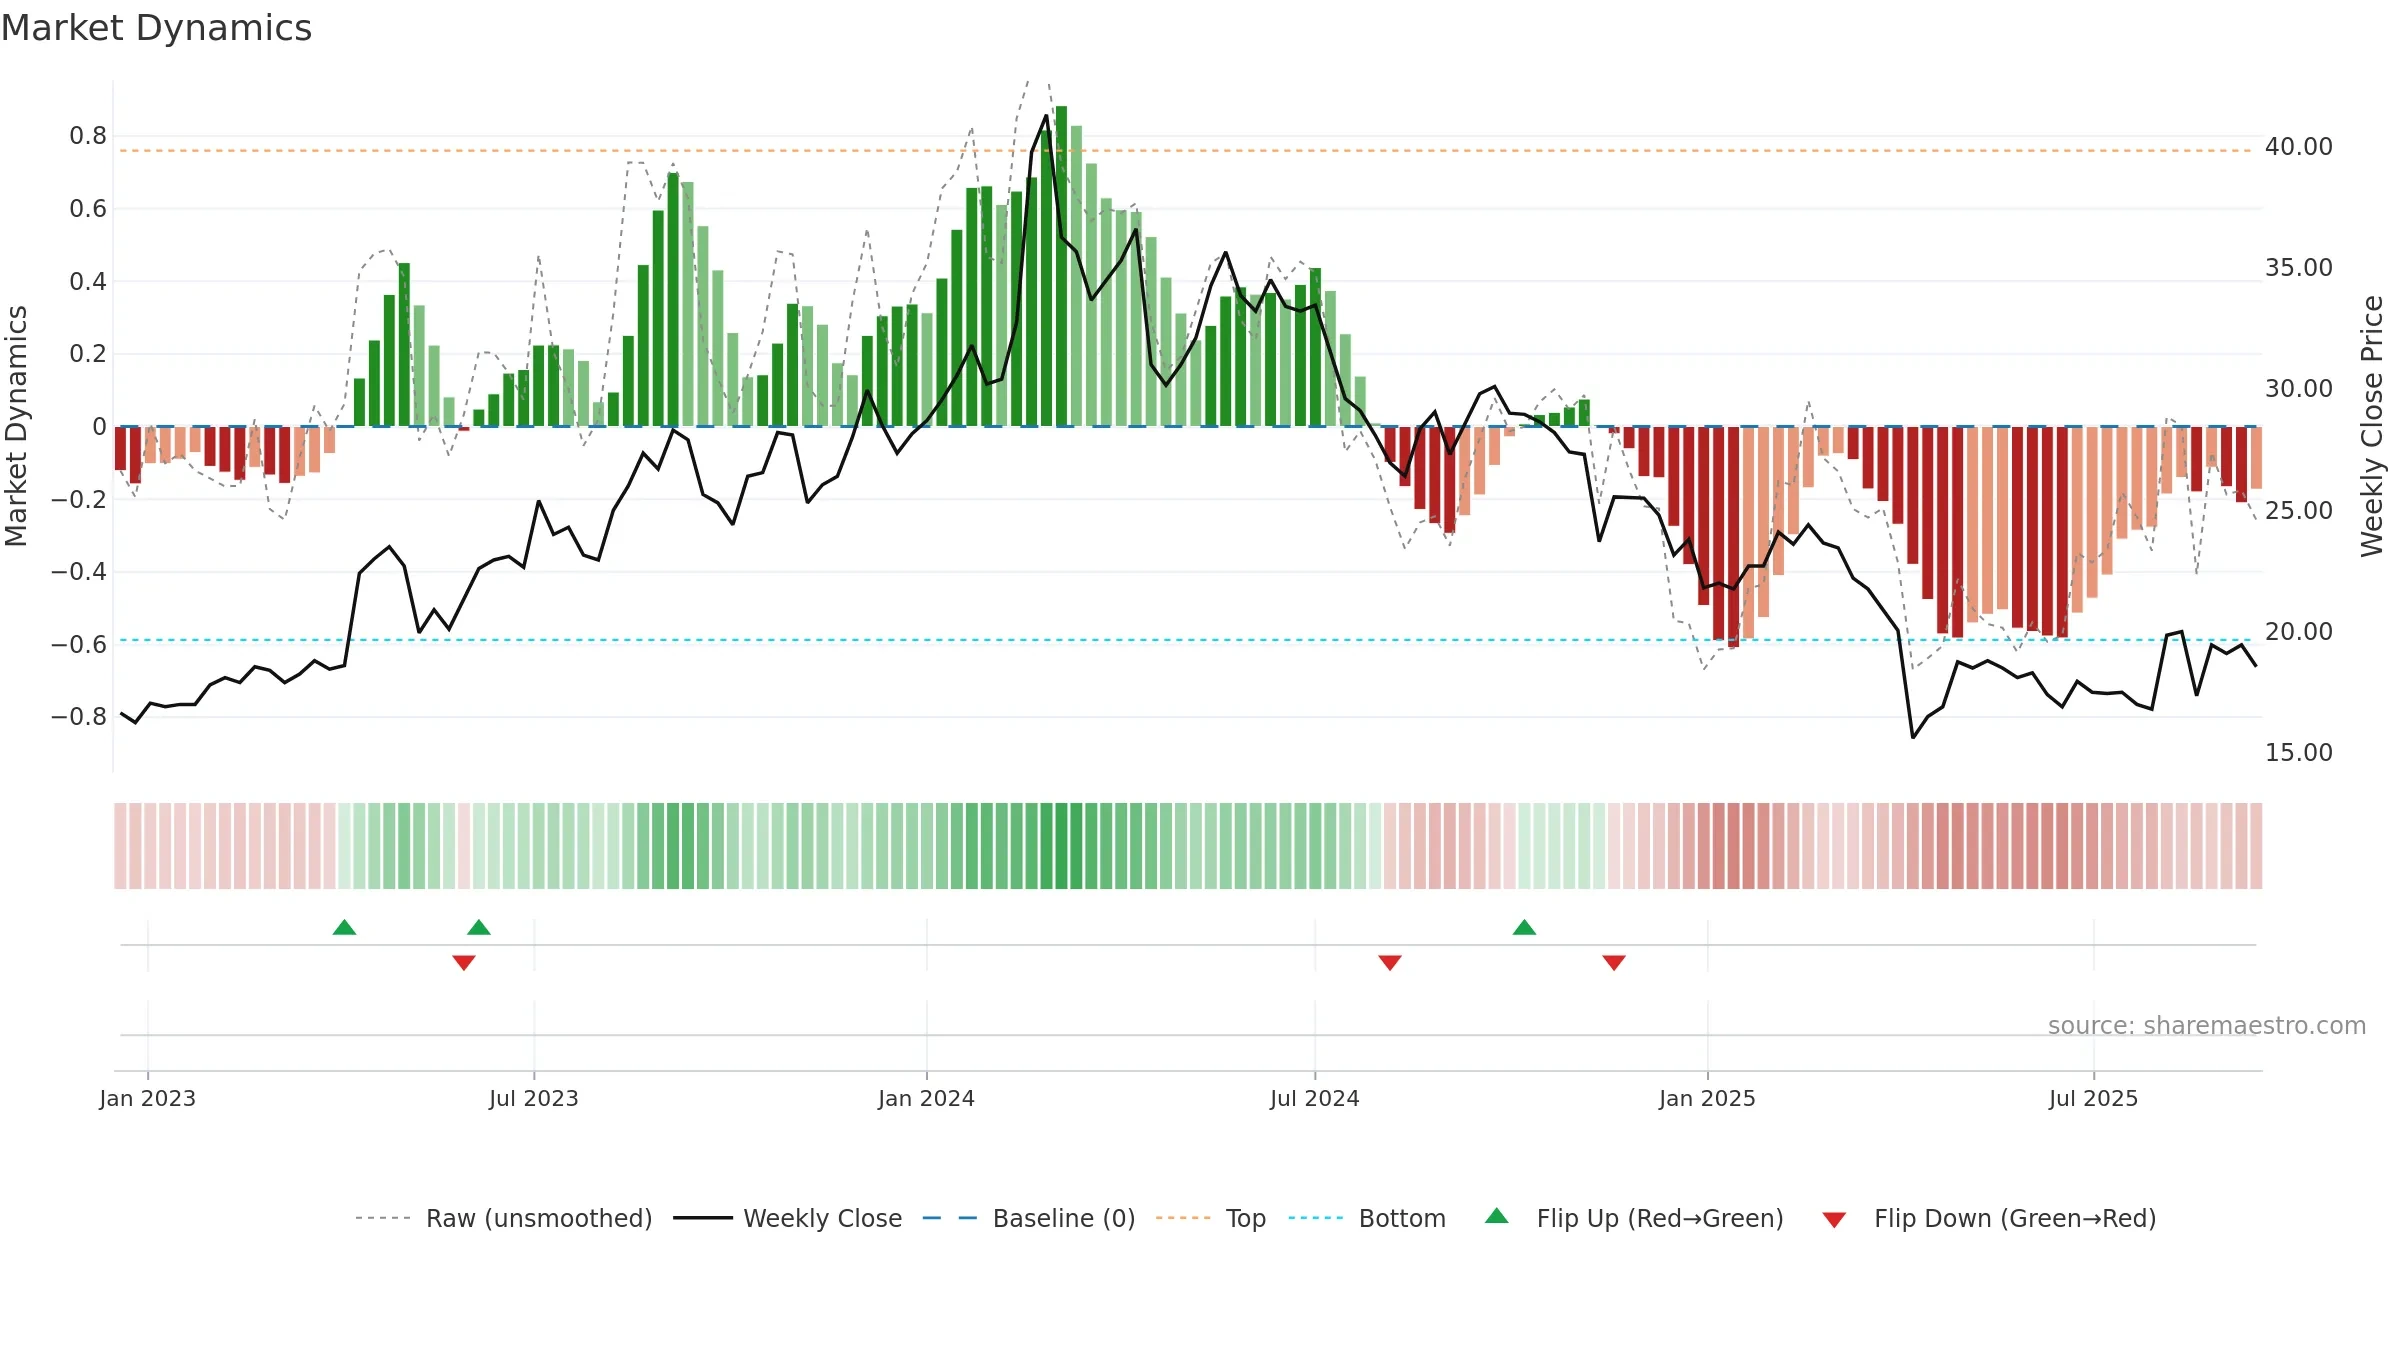Screen dimensions: 2400x1350
Task: Toggle Flip Down (Green→Red) legend entry
Action: (x=1988, y=1218)
